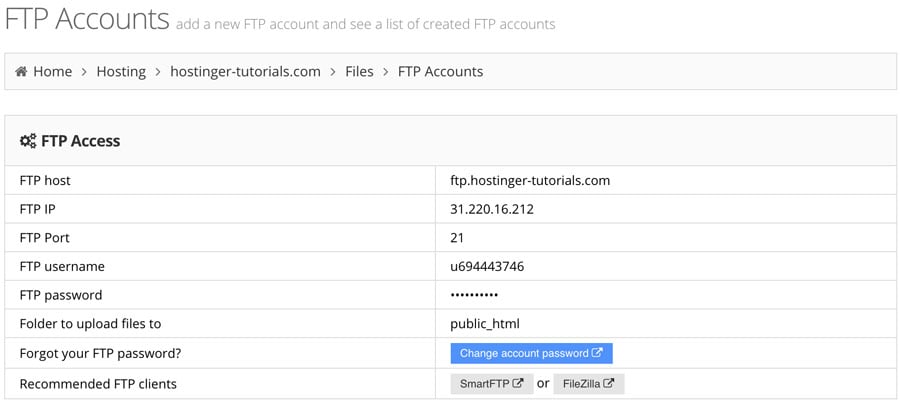The height and width of the screenshot is (406, 900).
Task: Click the FTP Accounts page heading
Action: tap(87, 18)
